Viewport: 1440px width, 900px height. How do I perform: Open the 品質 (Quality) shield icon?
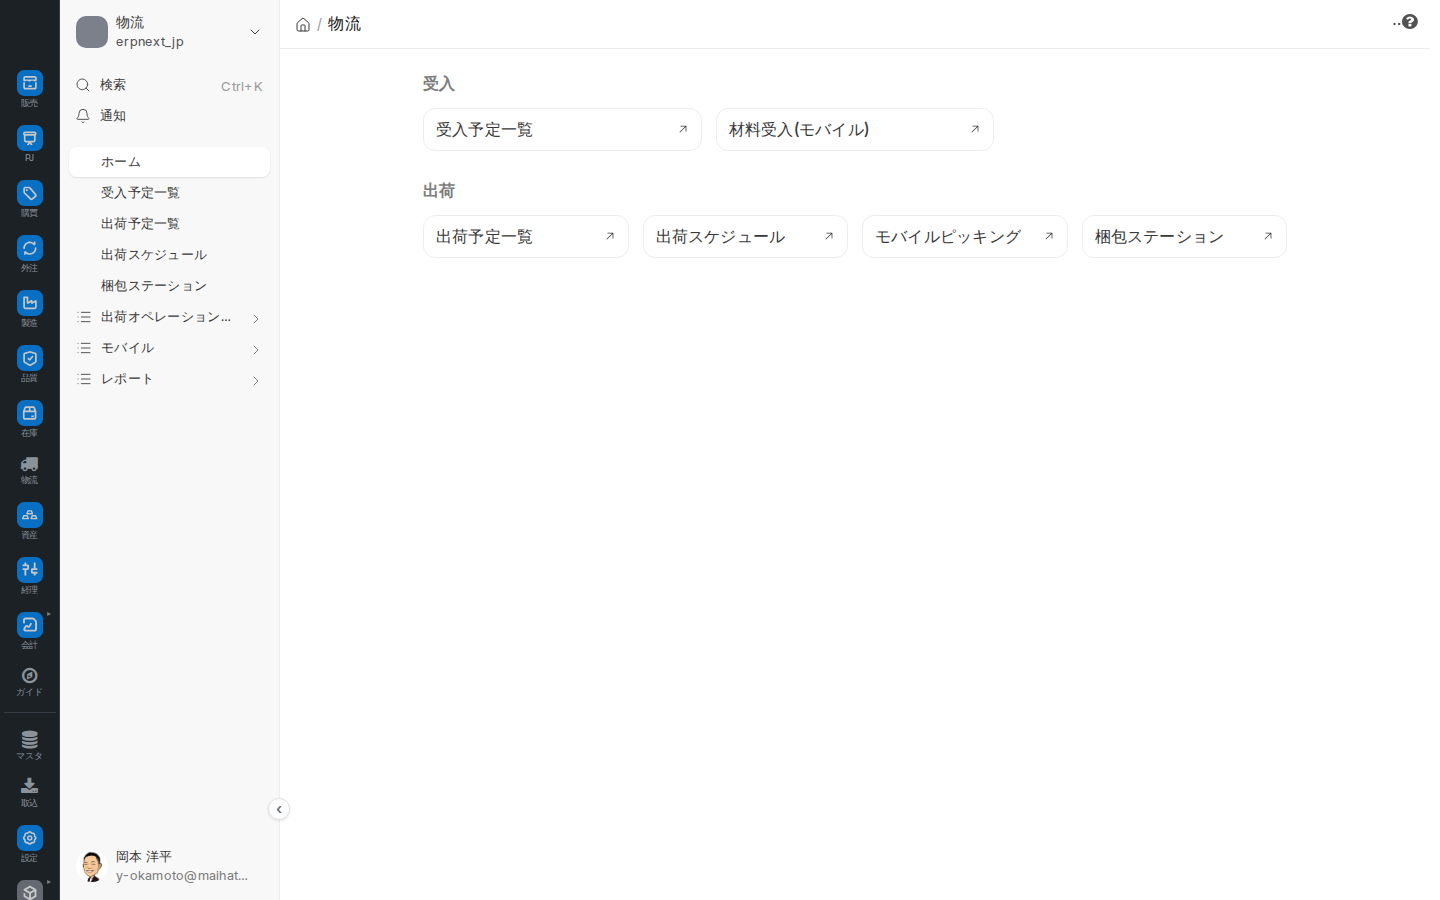pyautogui.click(x=30, y=358)
